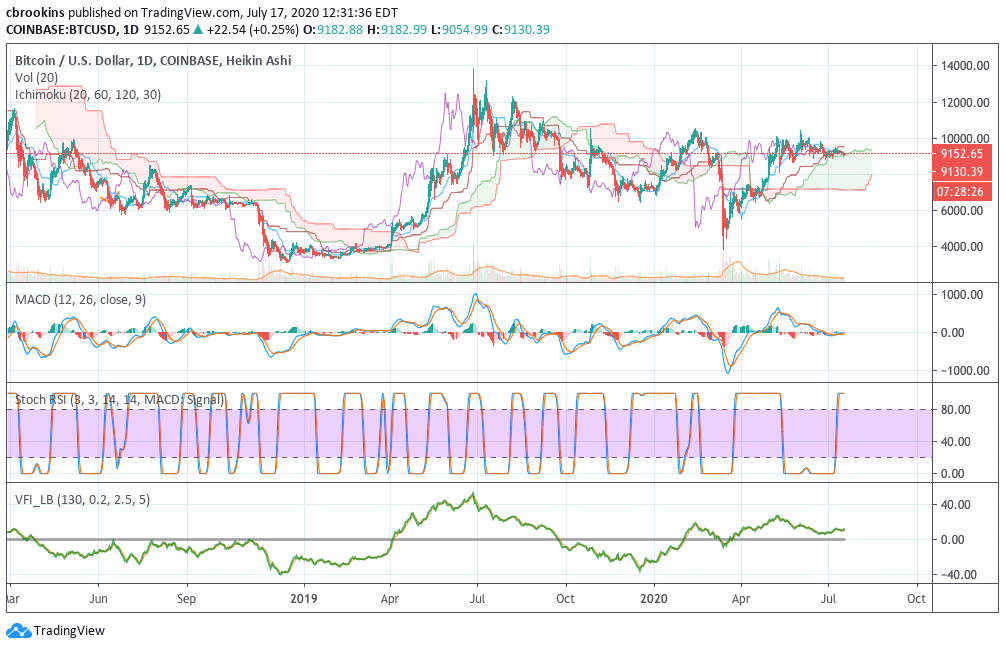
Task: Select the Stoch RSI indicator label
Action: [x=120, y=400]
